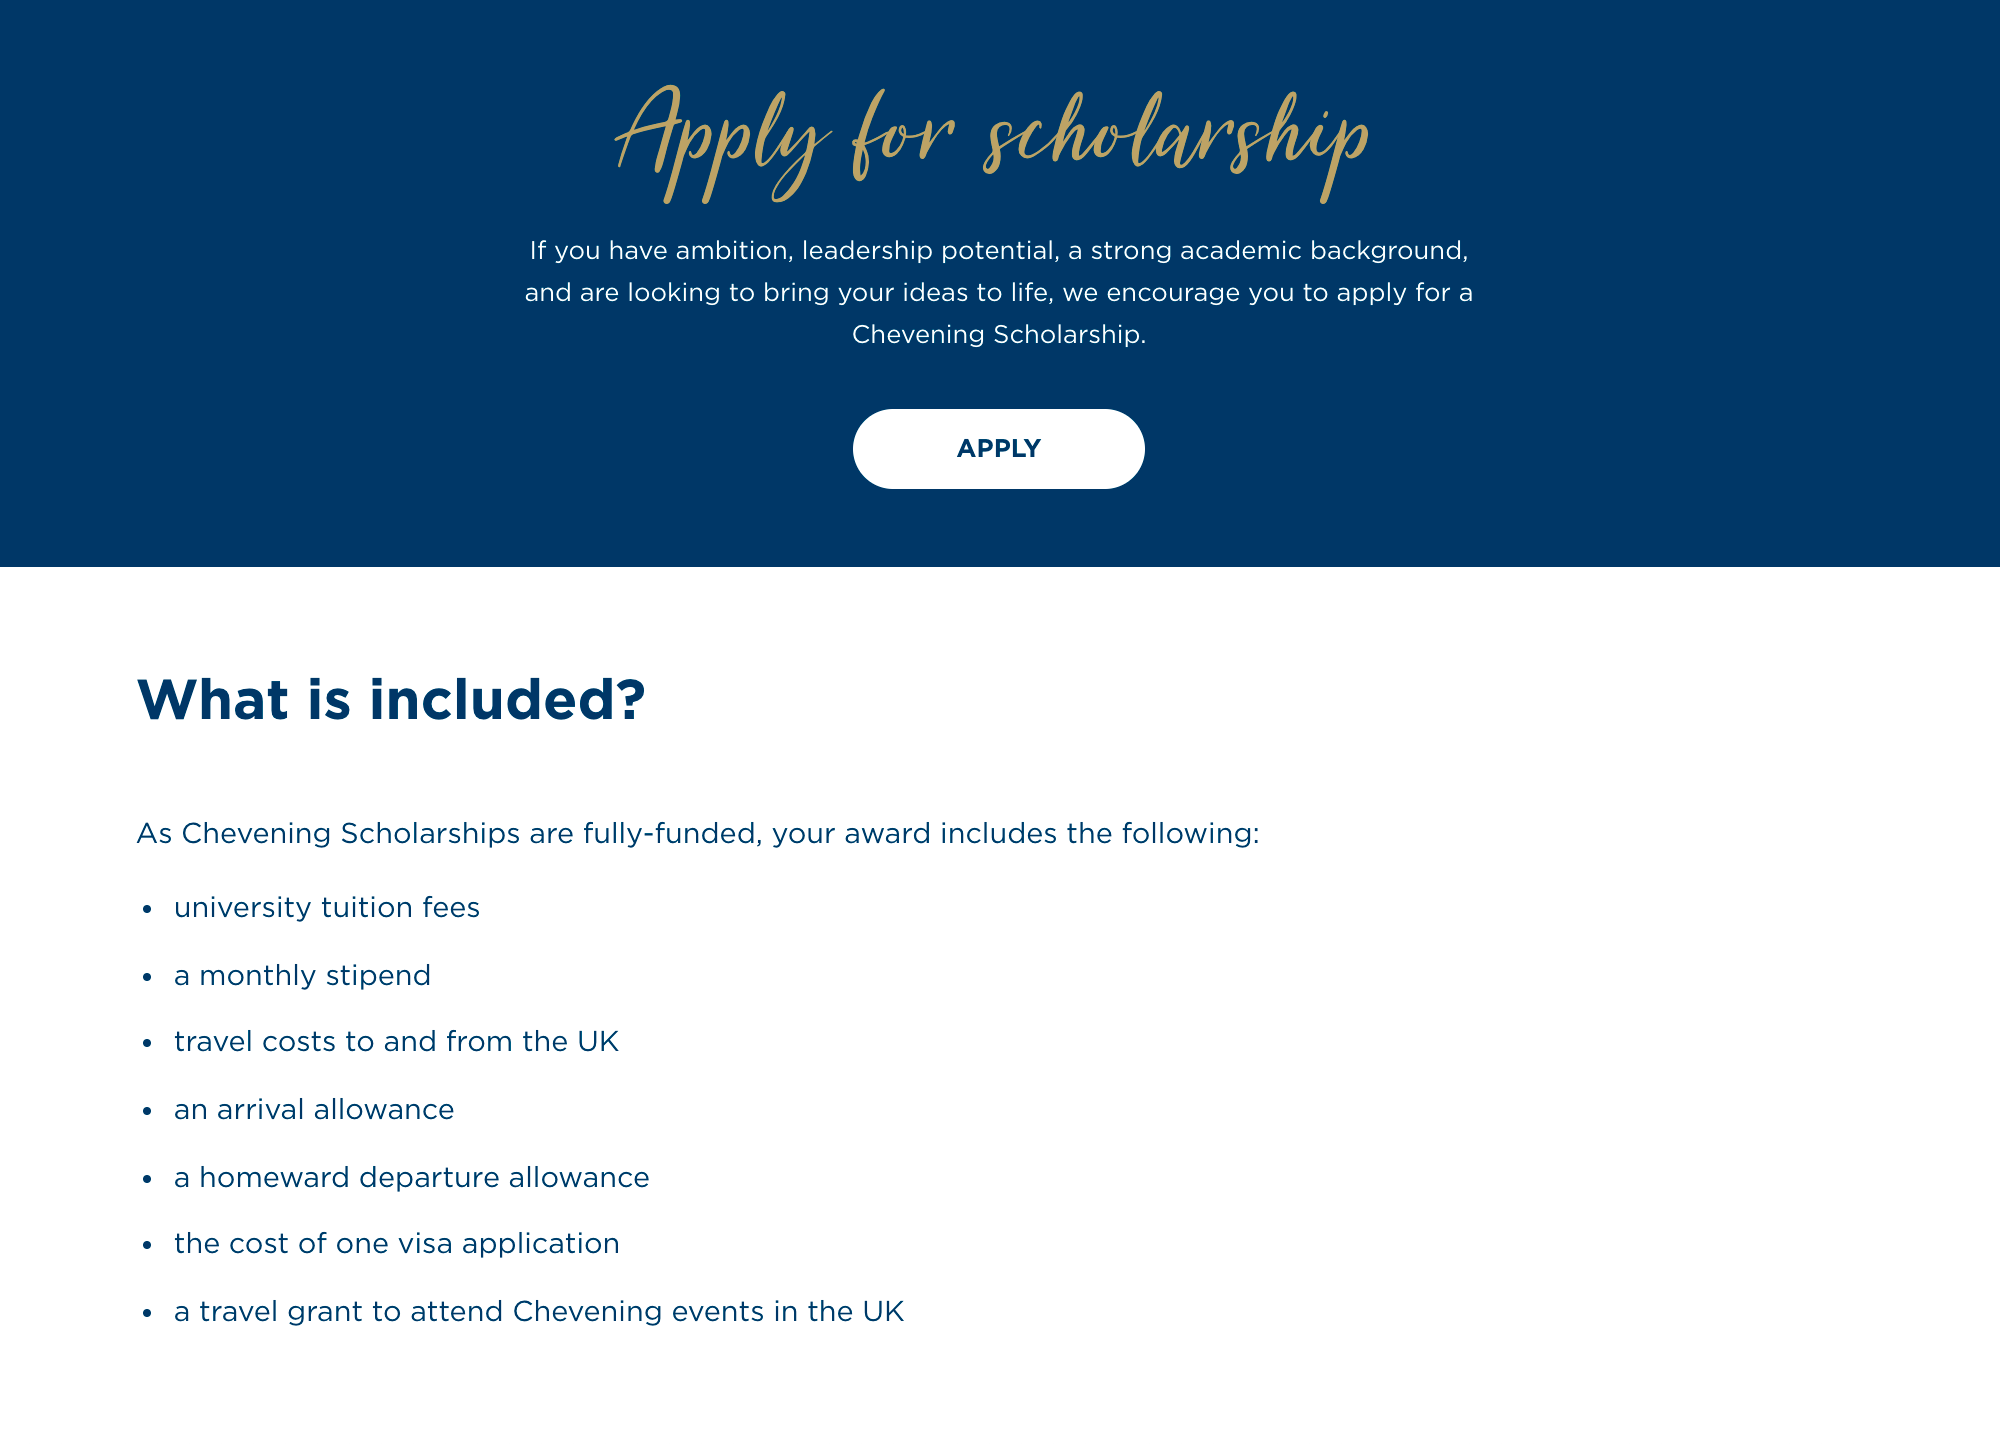Click the 'What is included?' heading
2000x1444 pixels.
coord(391,699)
